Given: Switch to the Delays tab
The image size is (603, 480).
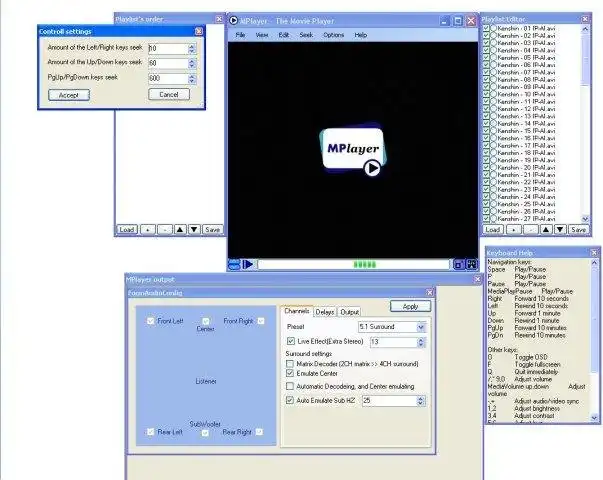Looking at the screenshot, I should click(x=325, y=312).
